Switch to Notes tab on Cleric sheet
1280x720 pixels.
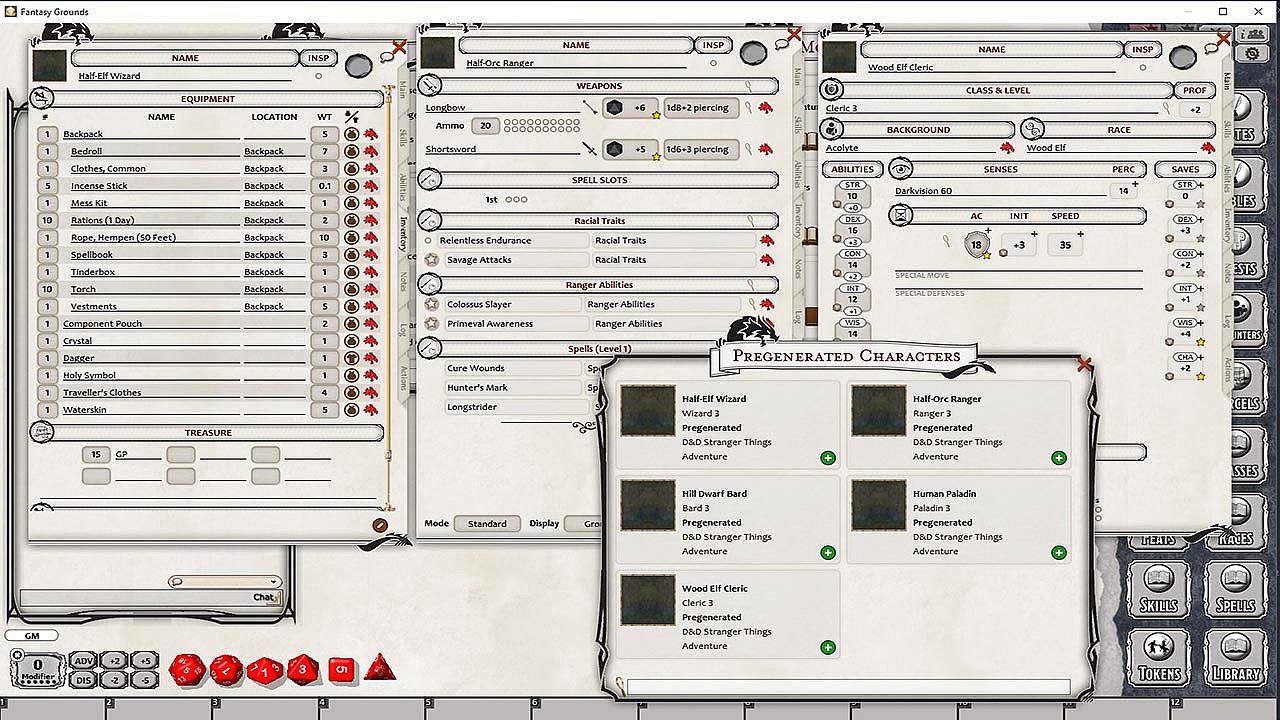(1227, 272)
